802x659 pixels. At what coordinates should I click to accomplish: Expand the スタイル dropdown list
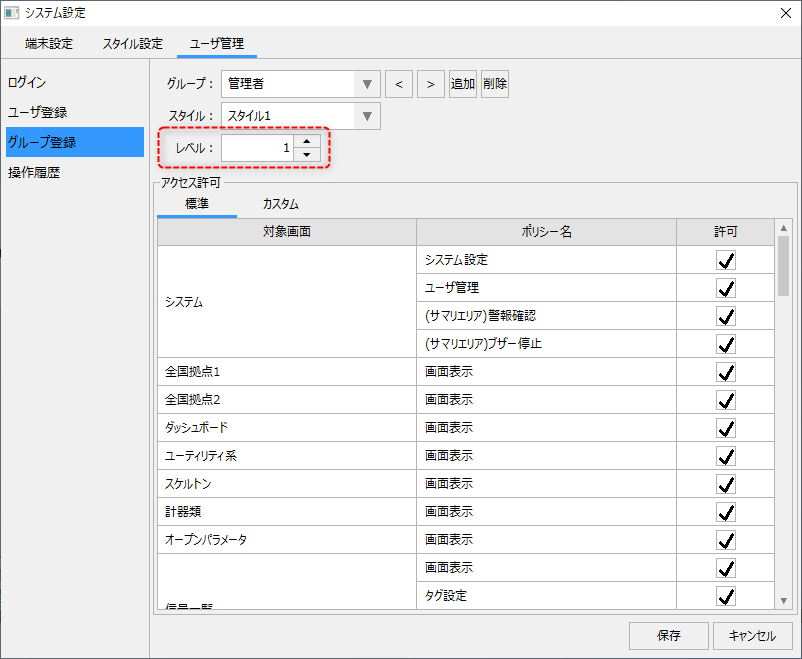click(x=367, y=116)
